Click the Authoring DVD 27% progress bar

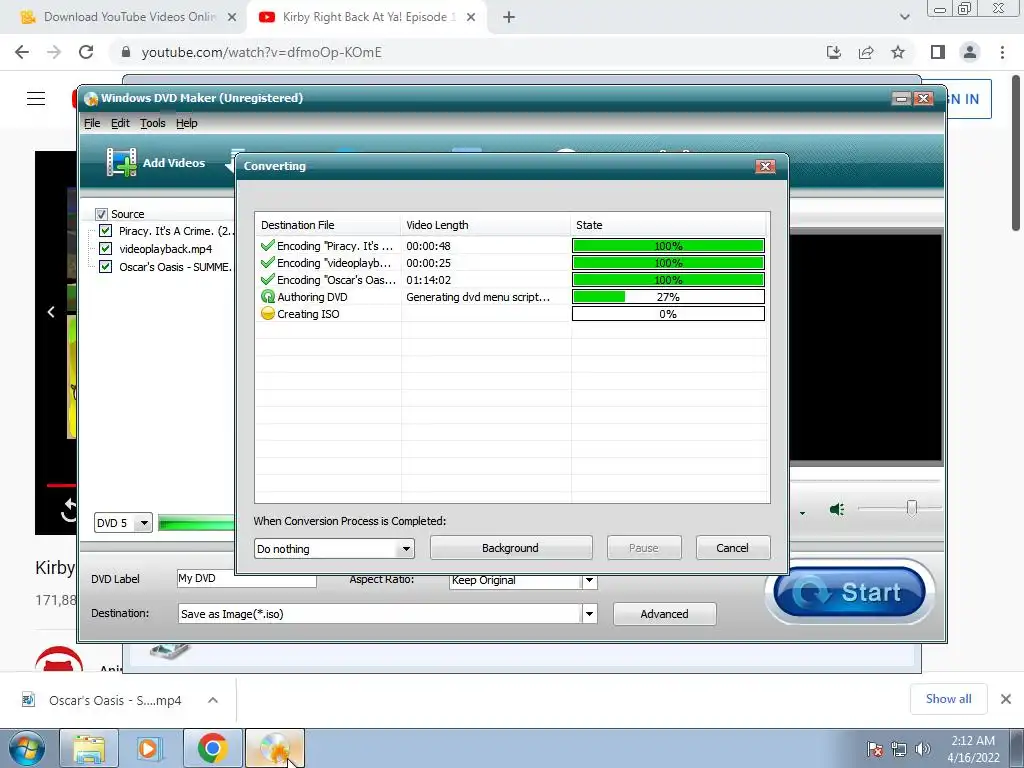(668, 297)
